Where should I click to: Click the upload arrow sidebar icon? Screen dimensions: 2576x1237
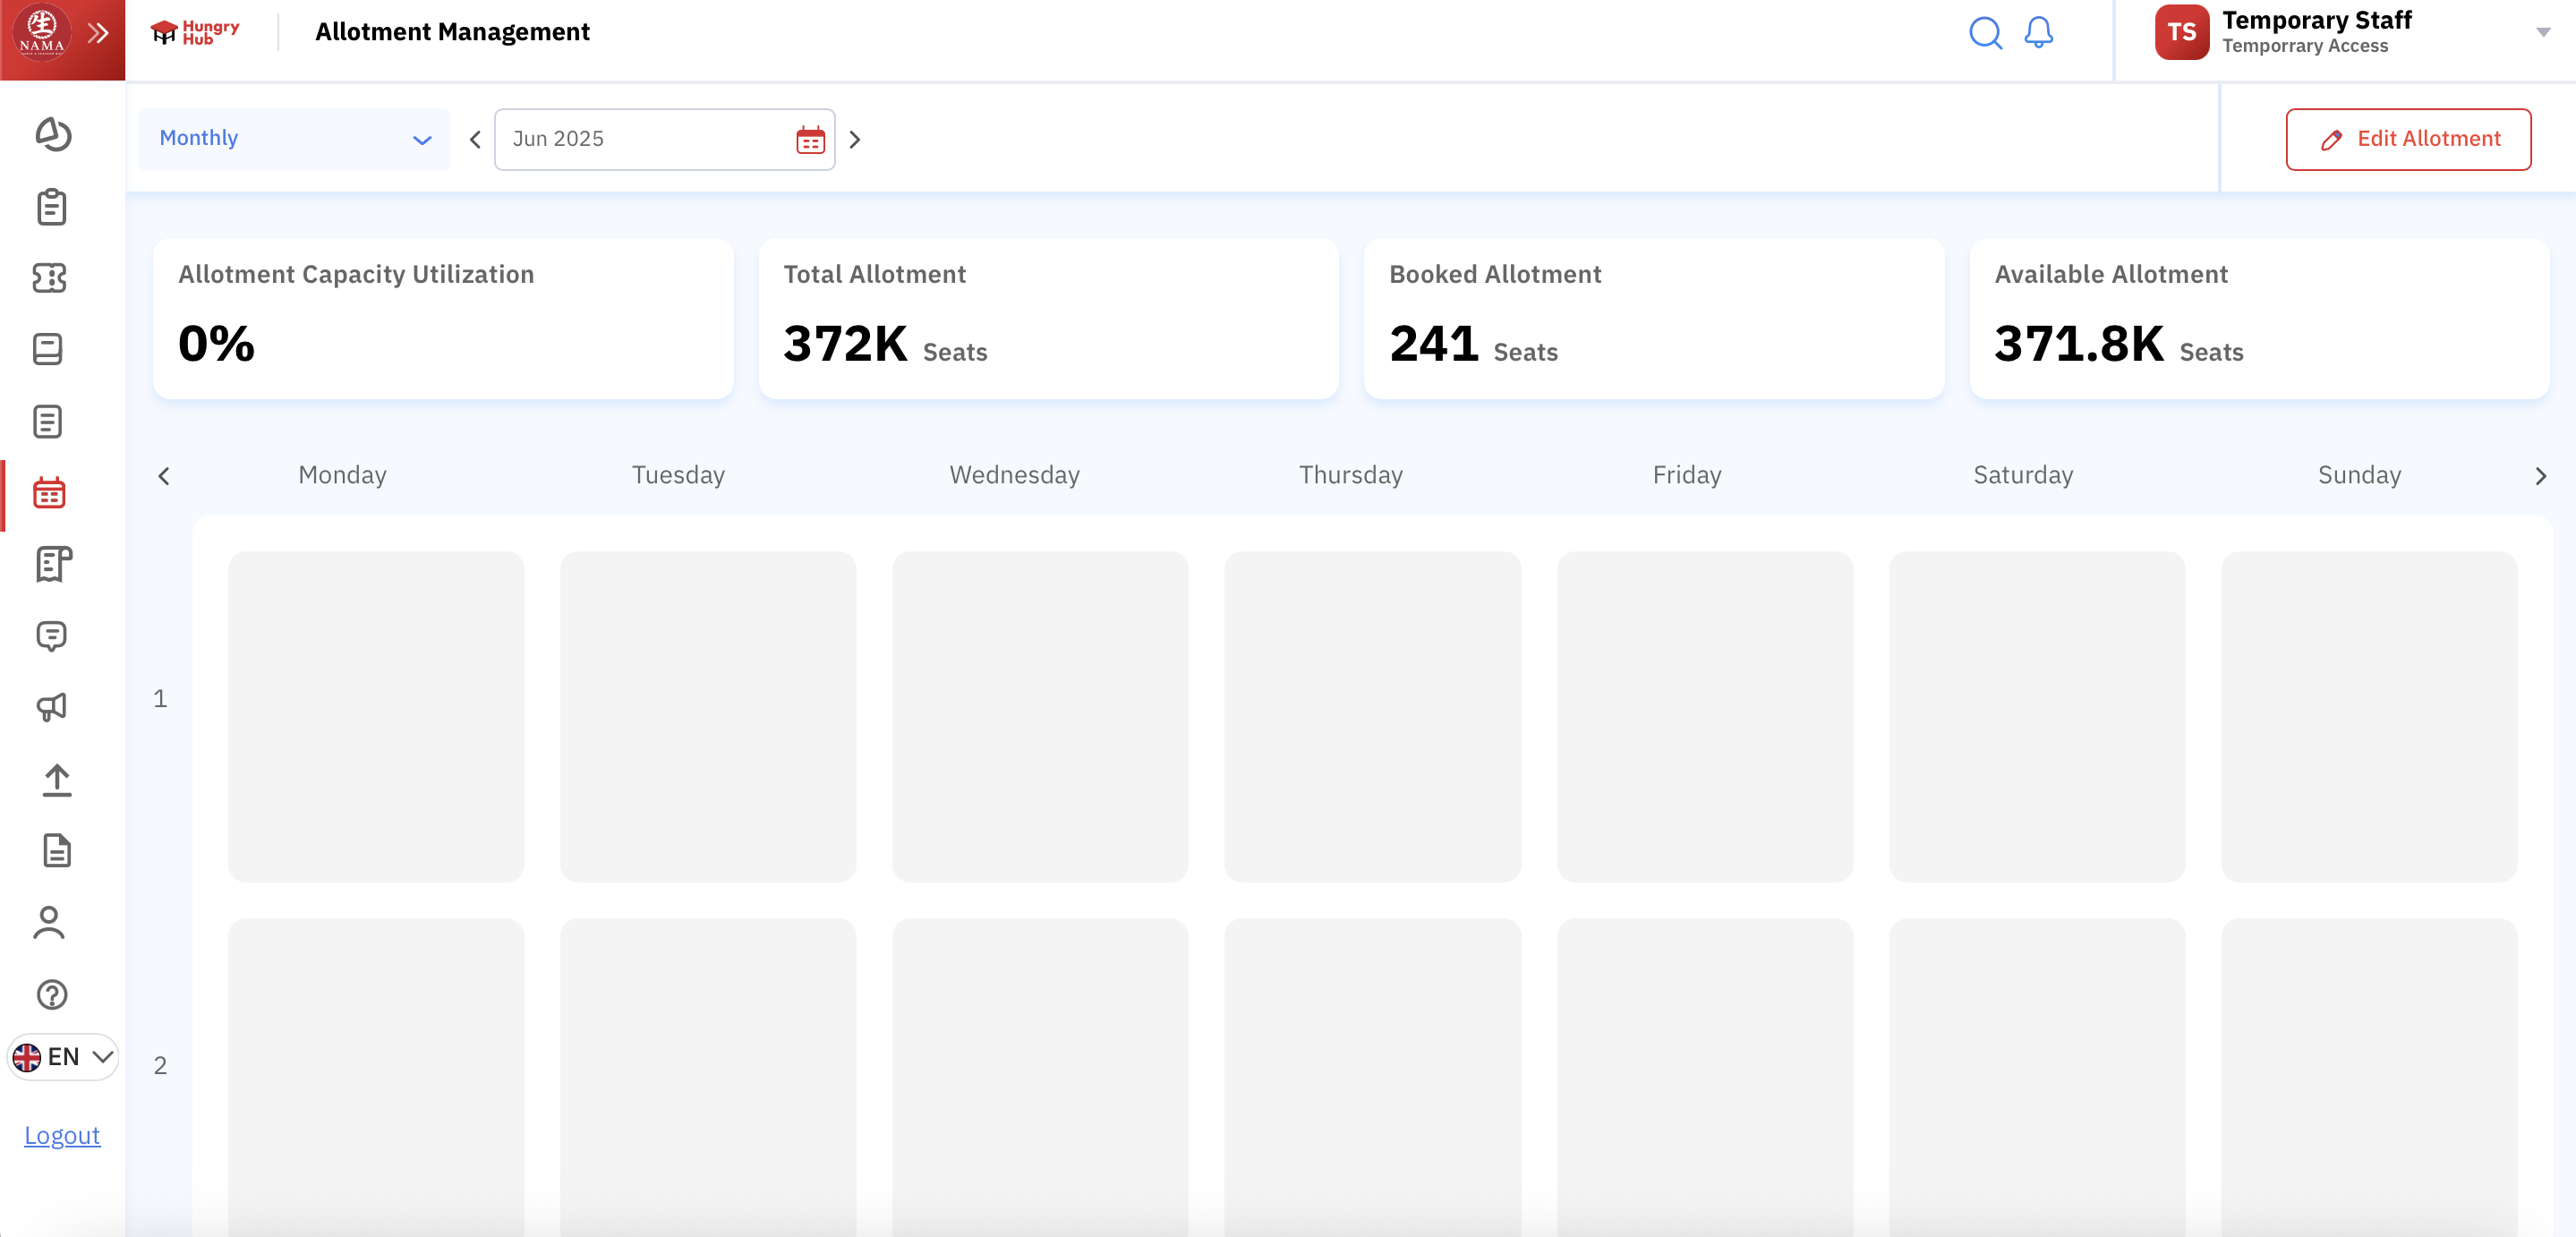[56, 780]
